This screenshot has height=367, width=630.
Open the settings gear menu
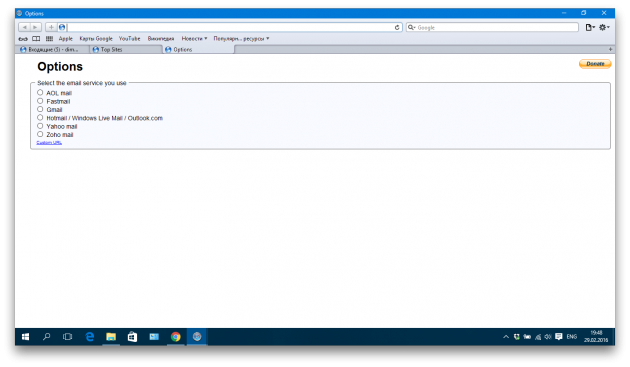(604, 27)
